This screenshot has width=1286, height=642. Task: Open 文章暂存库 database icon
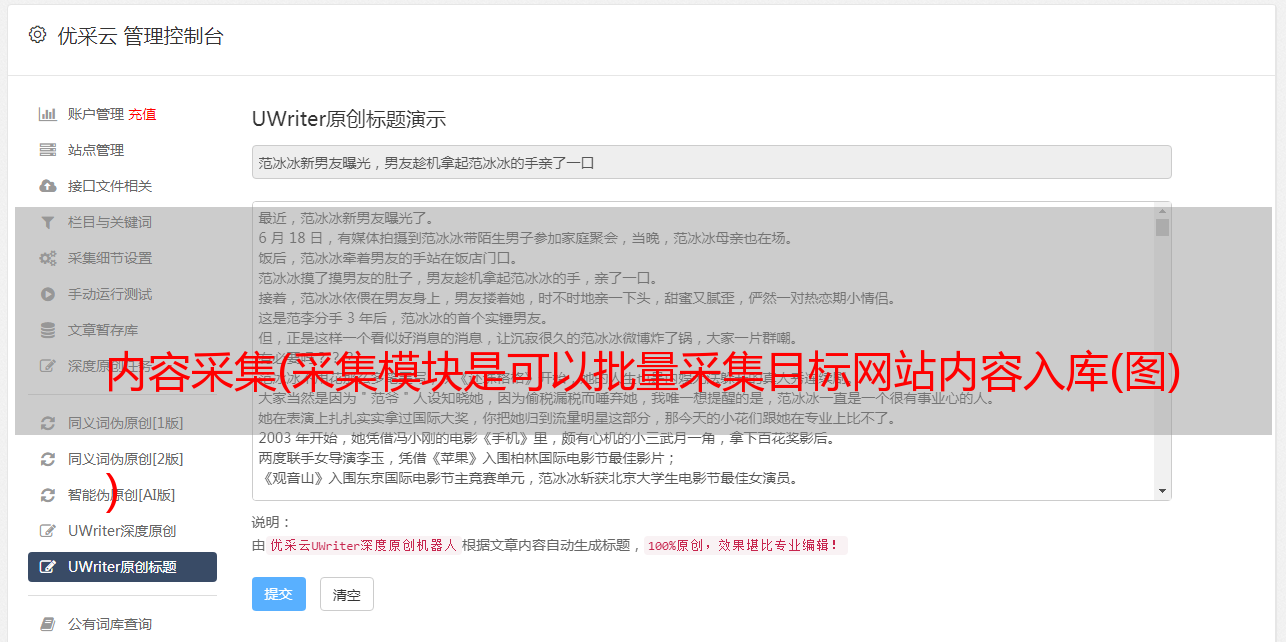tap(47, 330)
